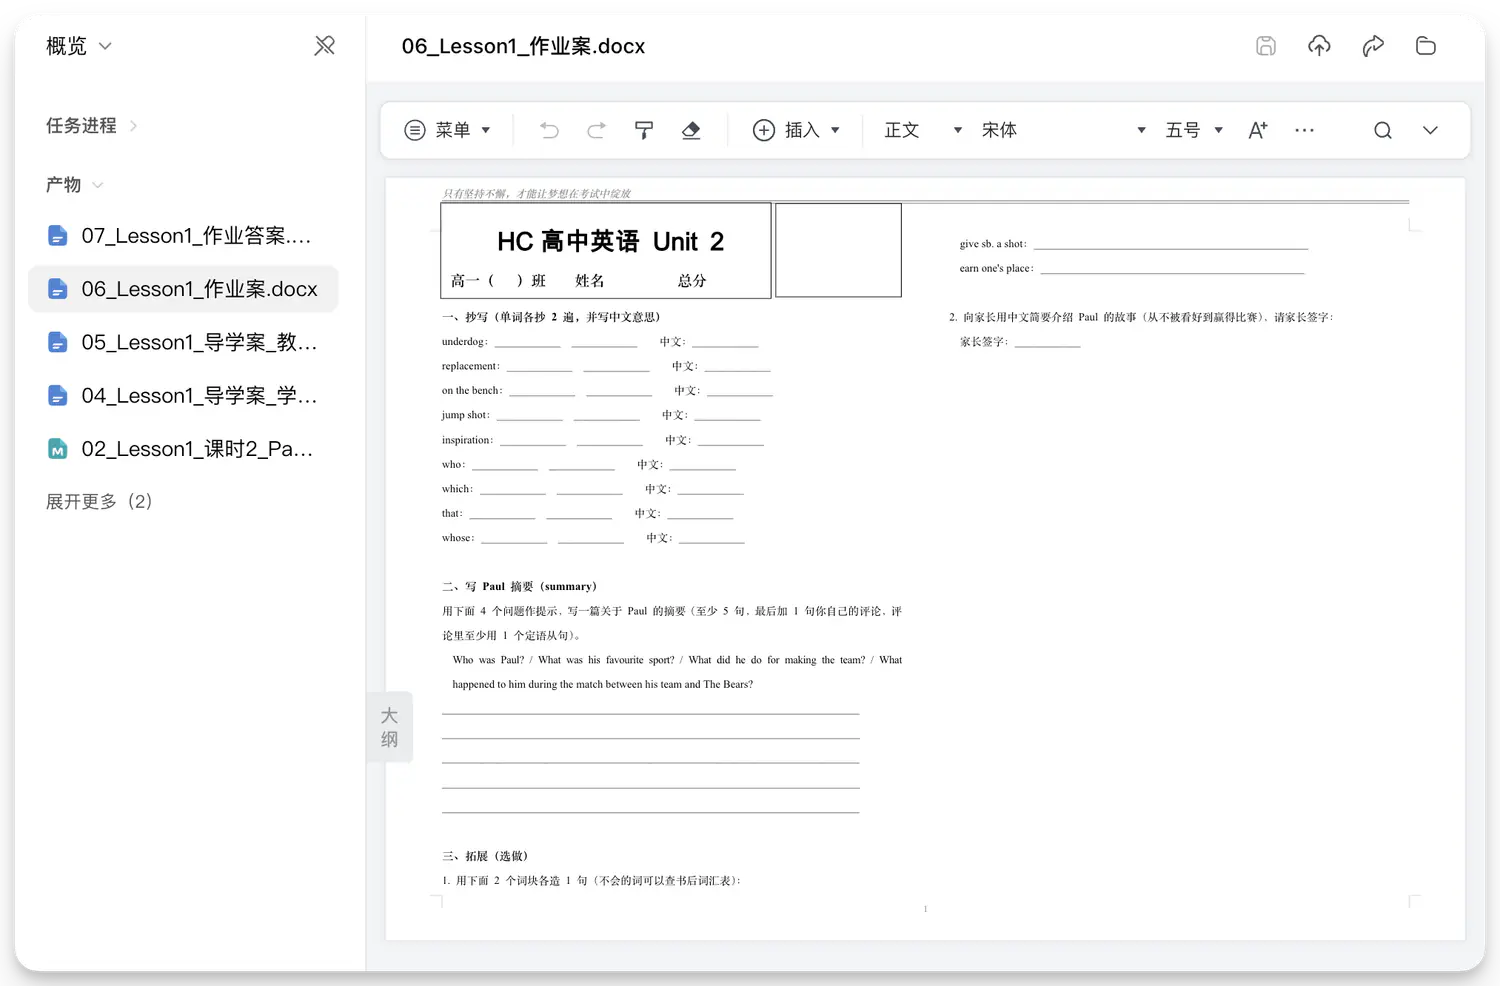Select the format painter tool
This screenshot has width=1500, height=986.
[x=644, y=130]
